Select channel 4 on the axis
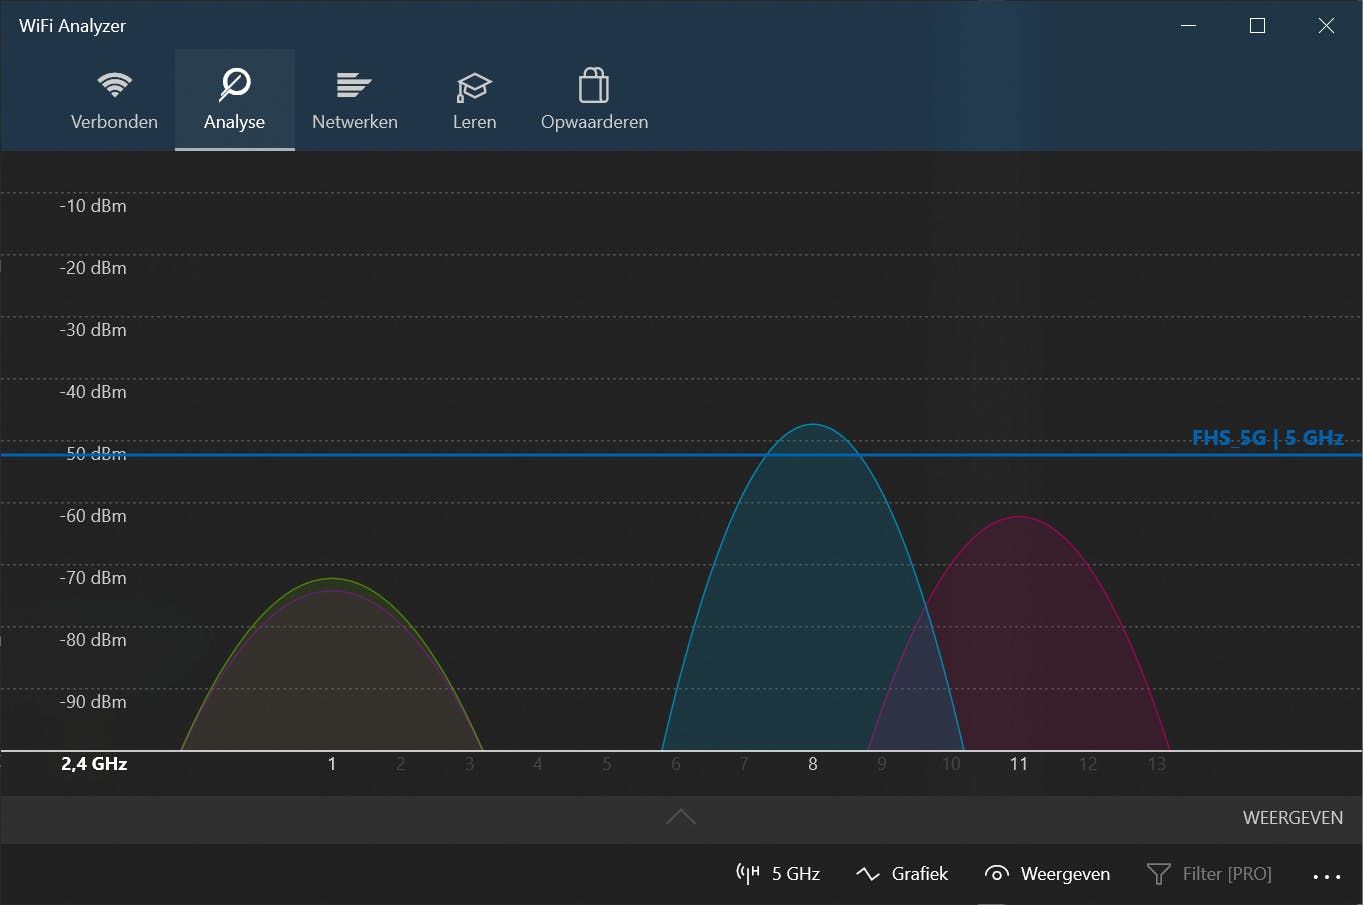 (538, 764)
